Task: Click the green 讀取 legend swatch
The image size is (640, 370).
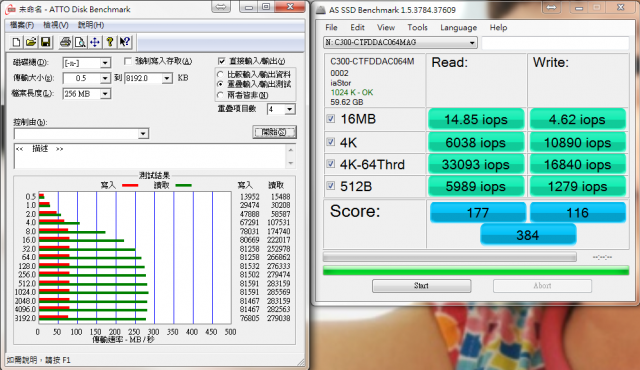Action: pos(183,186)
